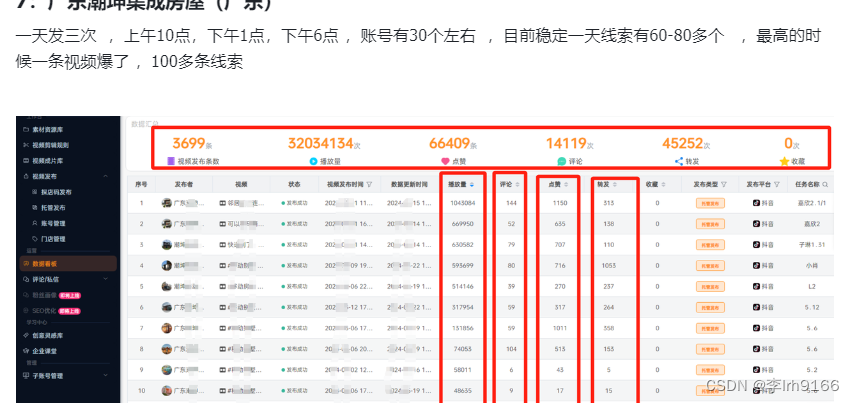The width and height of the screenshot is (854, 403).
Task: Sort by the 转发 column header arrows
Action: [615, 185]
